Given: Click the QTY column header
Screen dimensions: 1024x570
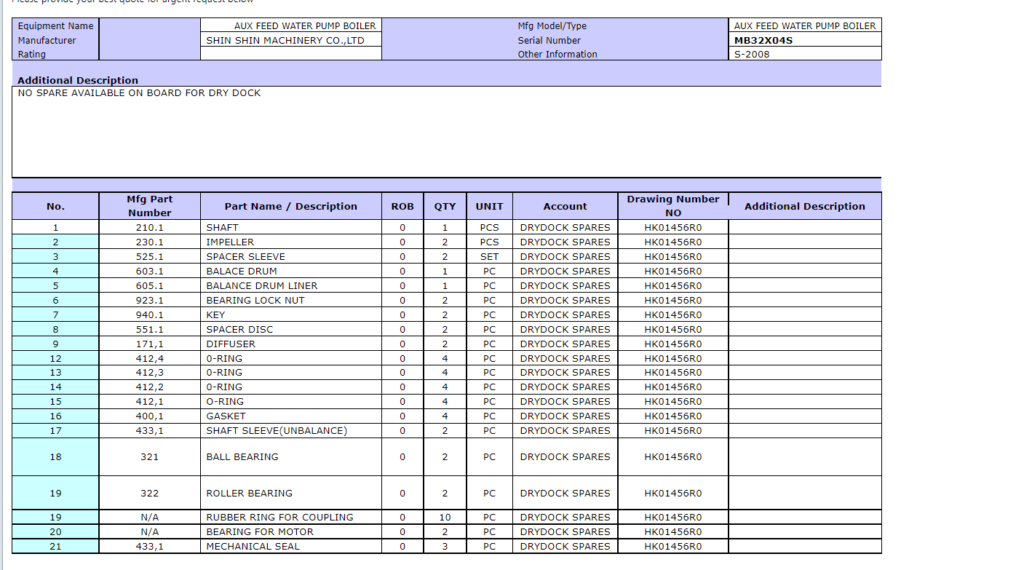Looking at the screenshot, I should 444,206.
